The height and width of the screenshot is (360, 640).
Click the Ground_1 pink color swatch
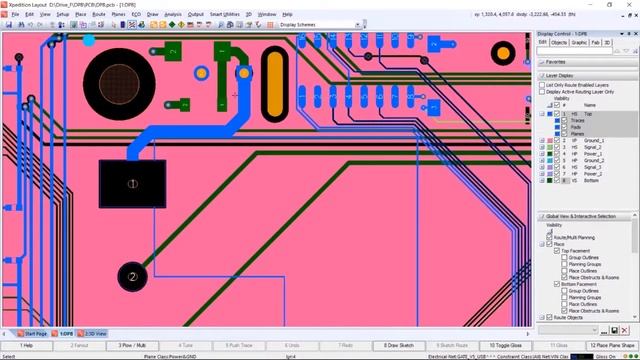pyautogui.click(x=550, y=140)
